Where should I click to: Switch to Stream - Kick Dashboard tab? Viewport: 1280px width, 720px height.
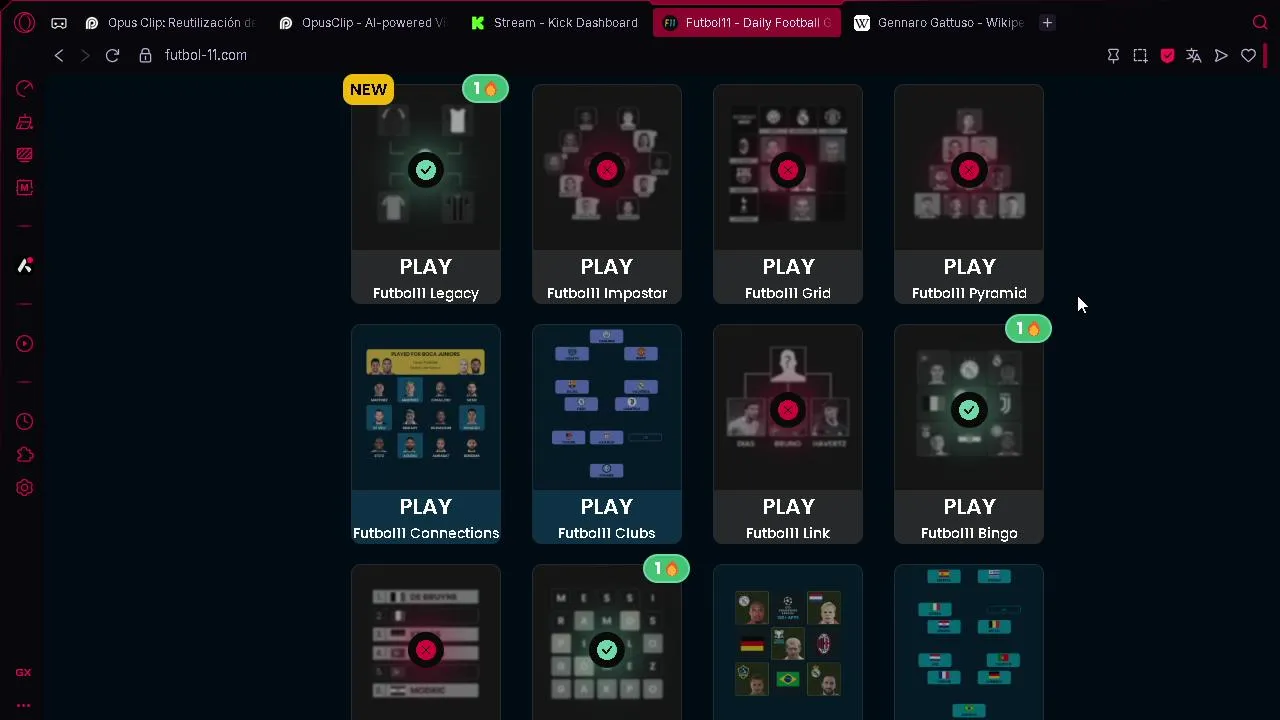tap(555, 22)
